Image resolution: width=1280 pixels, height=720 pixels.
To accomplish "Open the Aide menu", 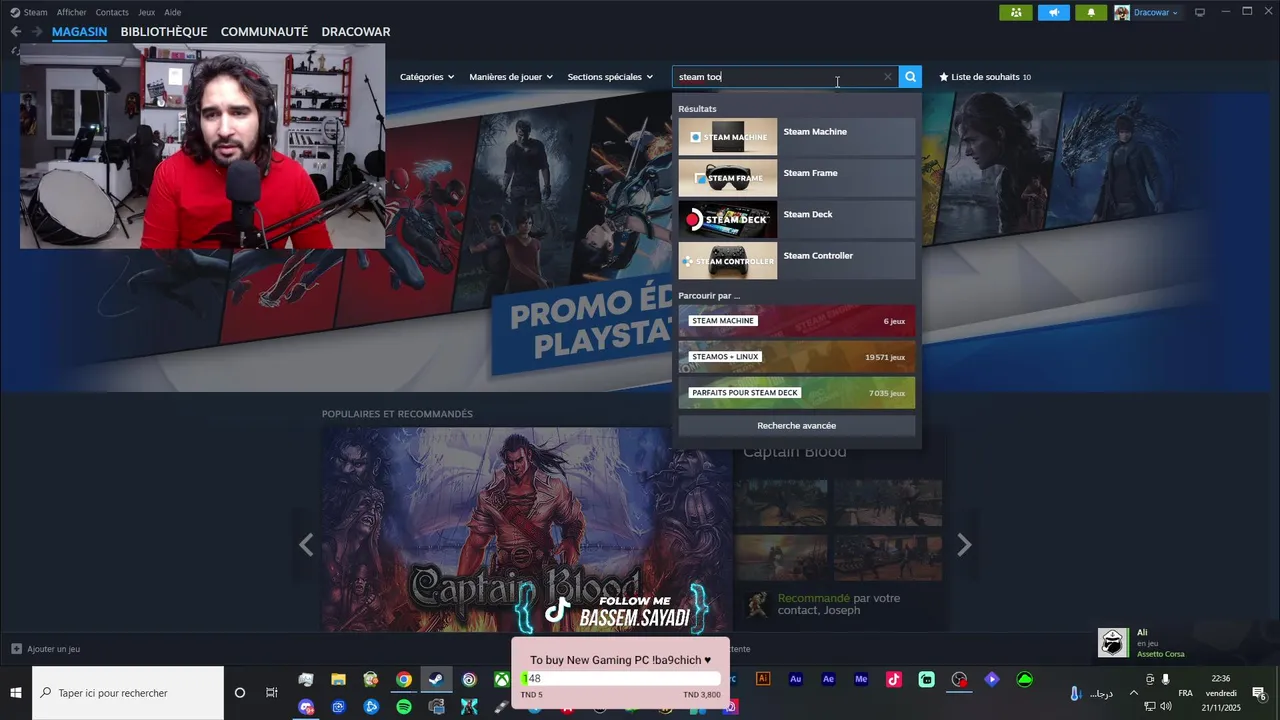I will [x=173, y=12].
